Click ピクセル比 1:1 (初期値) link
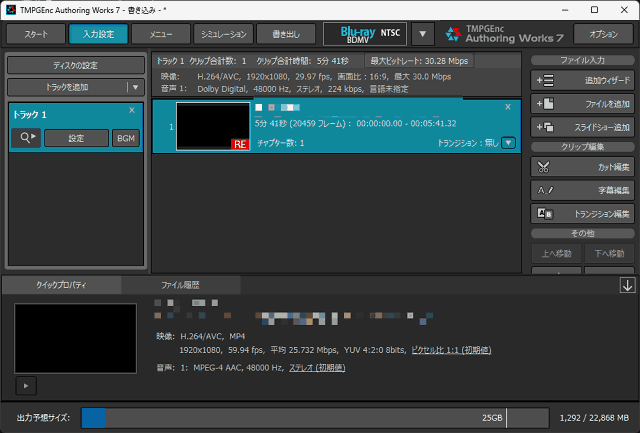 451,350
